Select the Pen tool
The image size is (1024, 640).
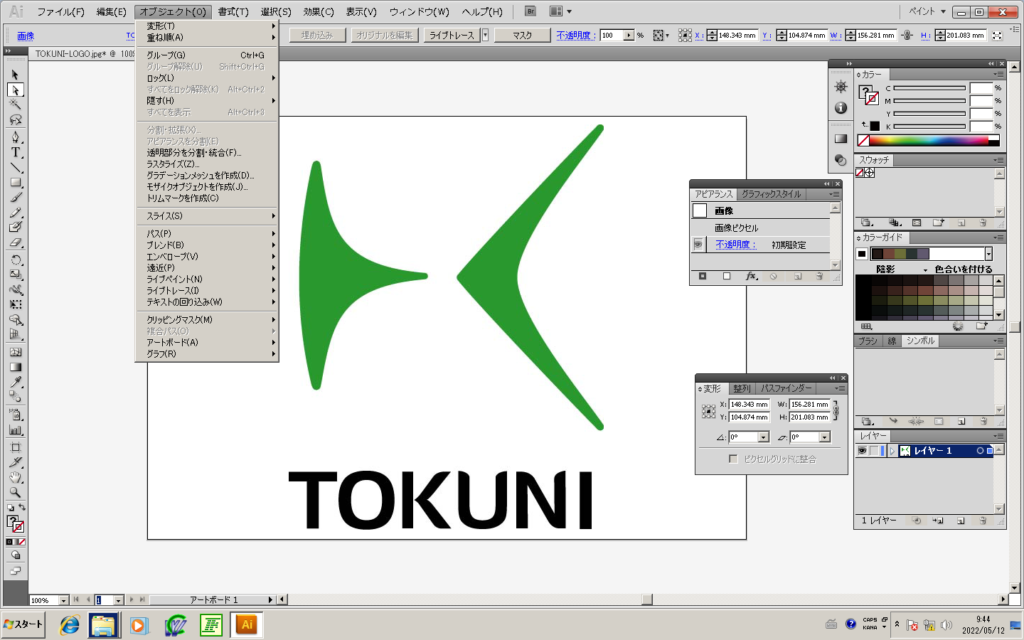15,137
